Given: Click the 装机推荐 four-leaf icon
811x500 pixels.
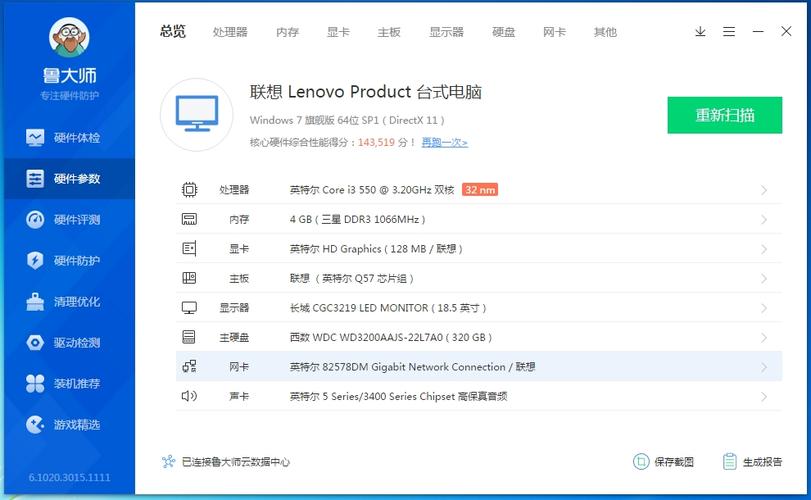Looking at the screenshot, I should click(35, 383).
